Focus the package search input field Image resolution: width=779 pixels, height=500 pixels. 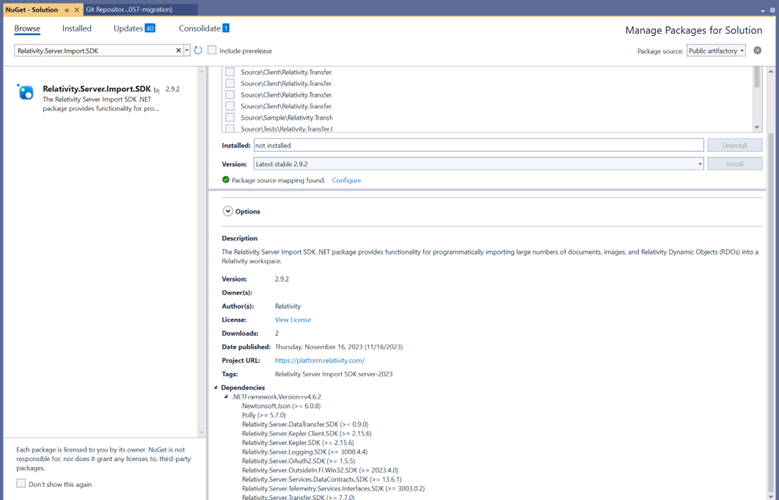point(94,50)
